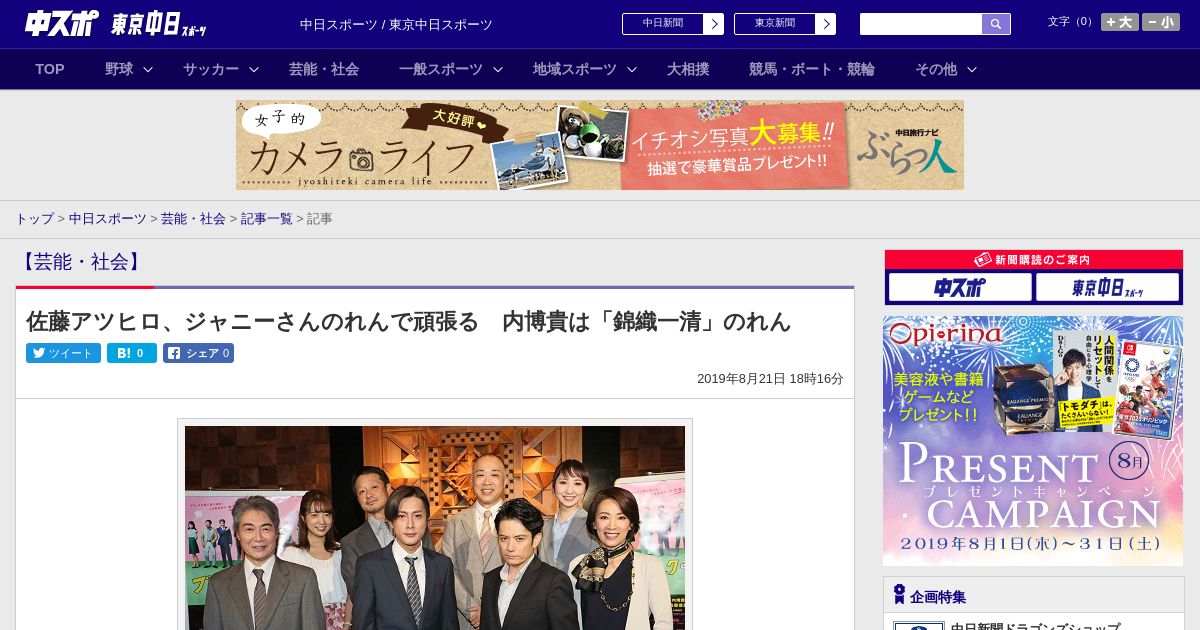Click 中スポ subscription button in sidebar

960,288
